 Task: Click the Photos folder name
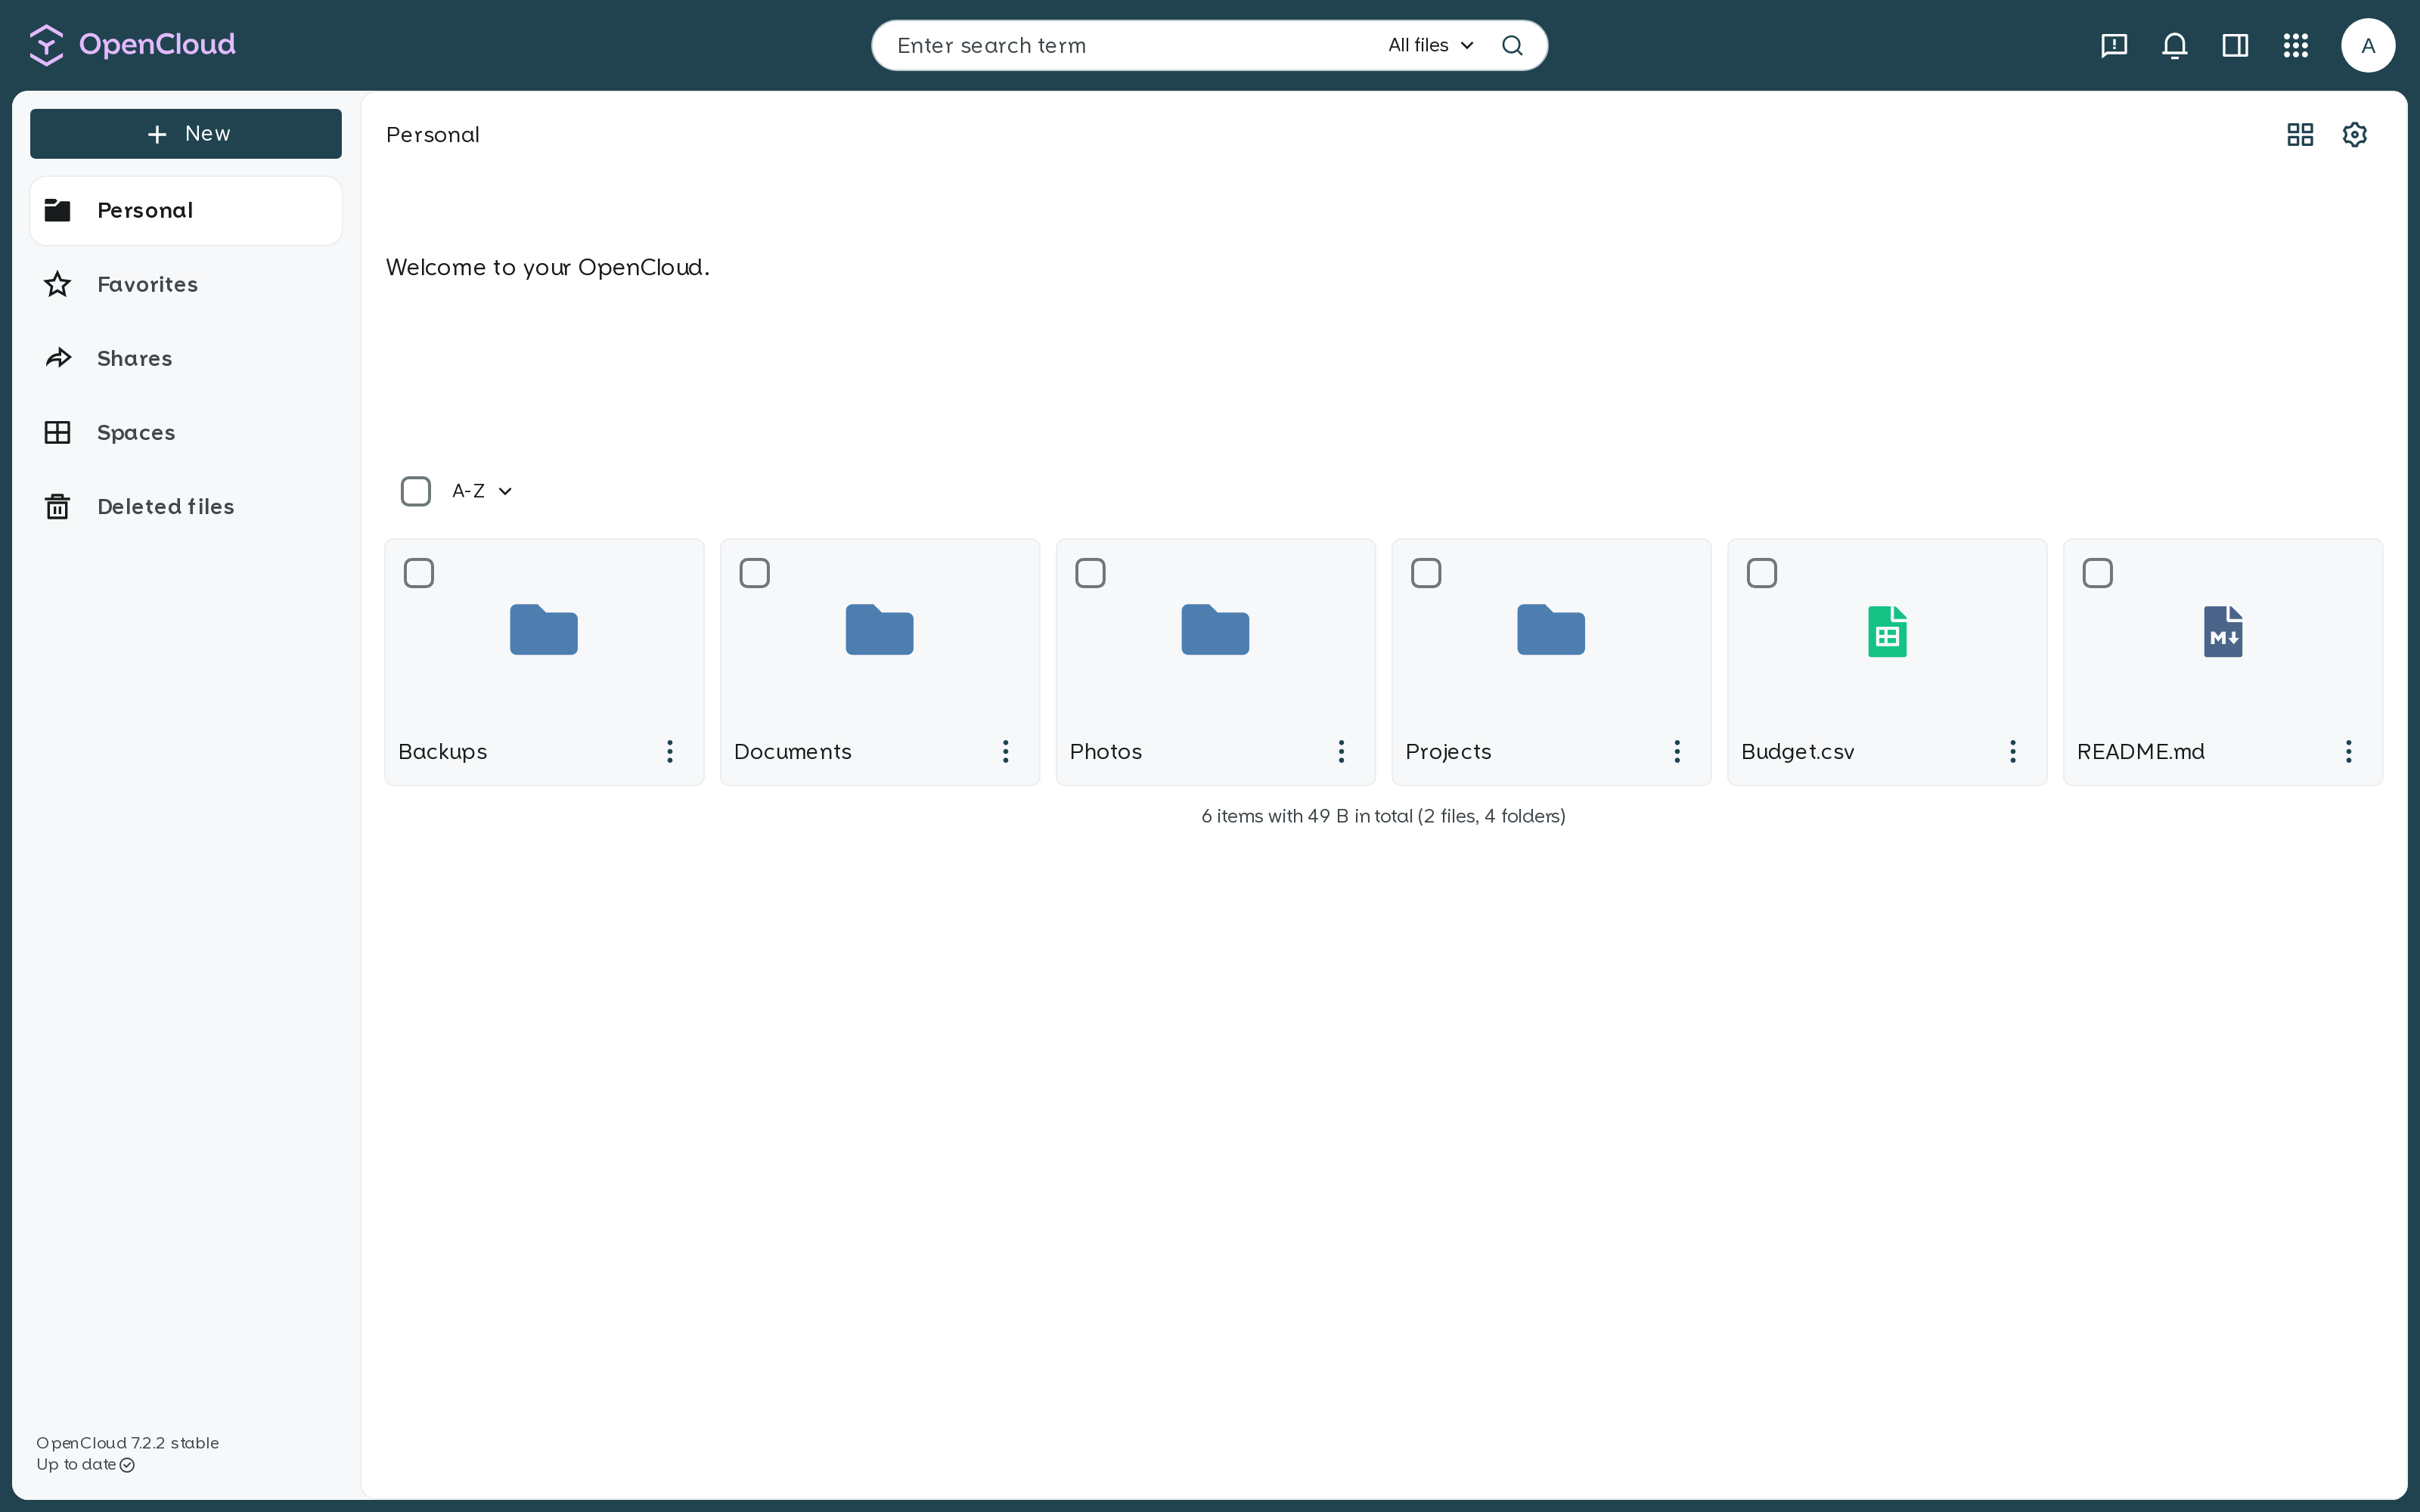click(x=1106, y=752)
